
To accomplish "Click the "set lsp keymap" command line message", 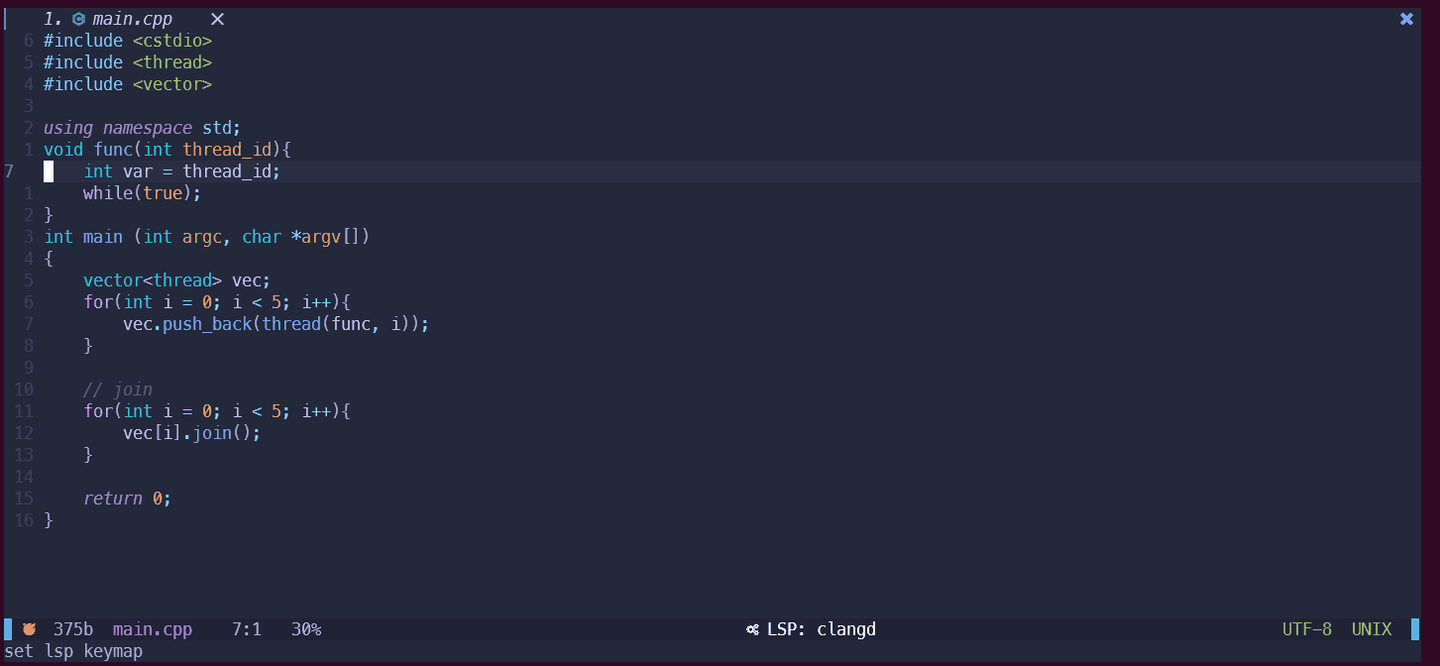I will coord(73,651).
